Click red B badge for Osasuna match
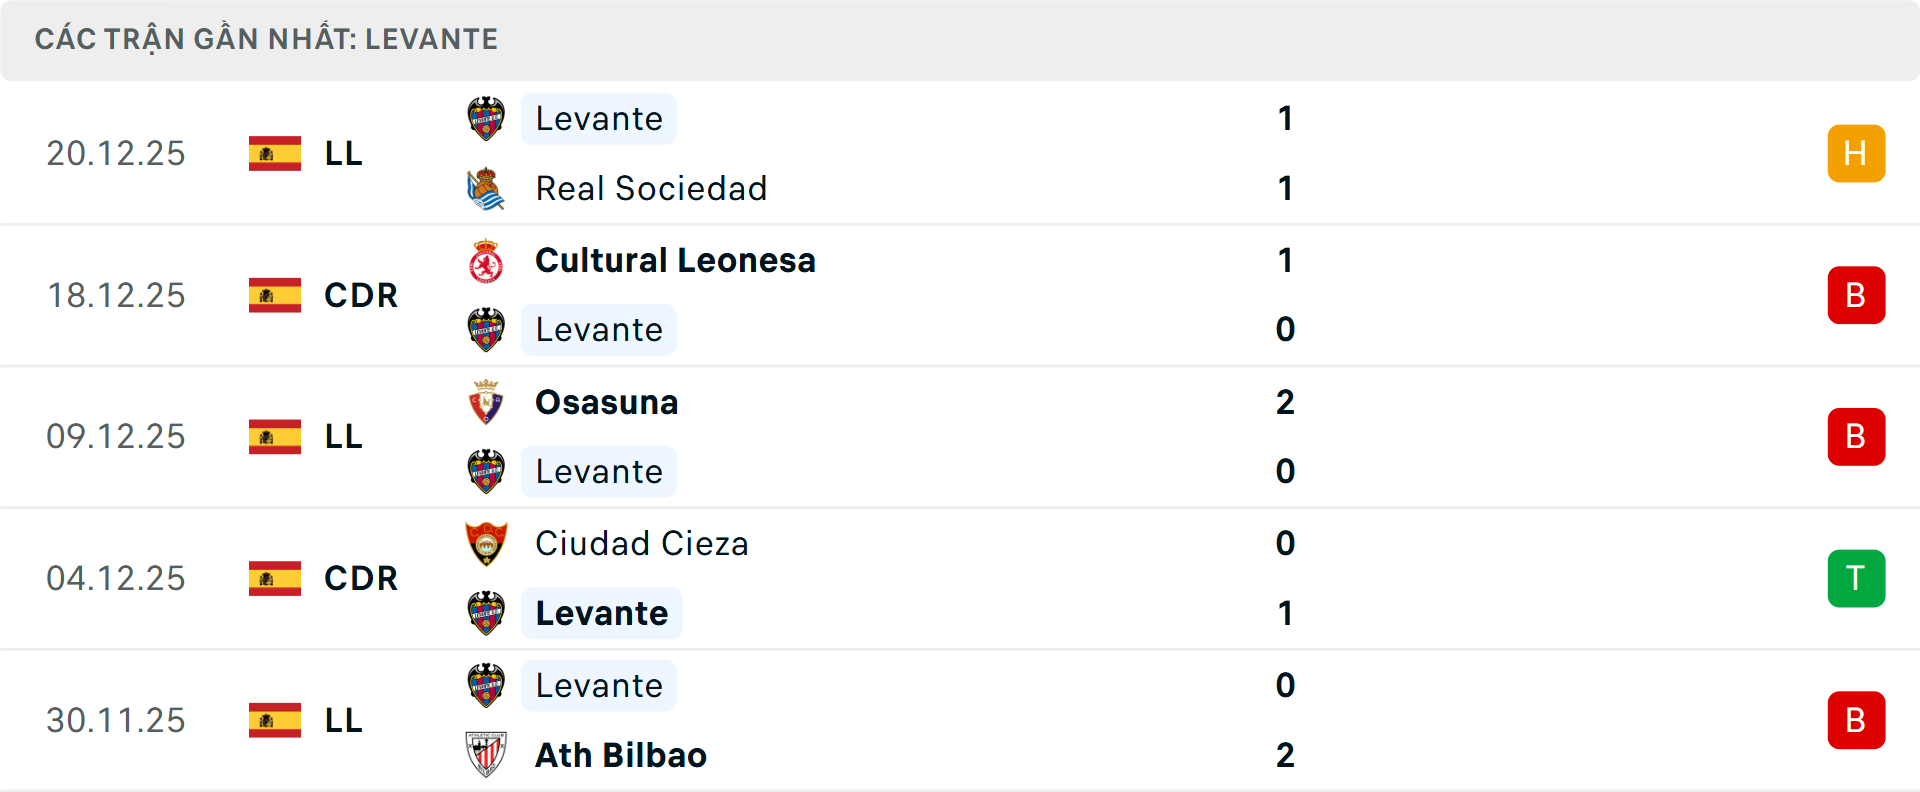 (x=1856, y=437)
